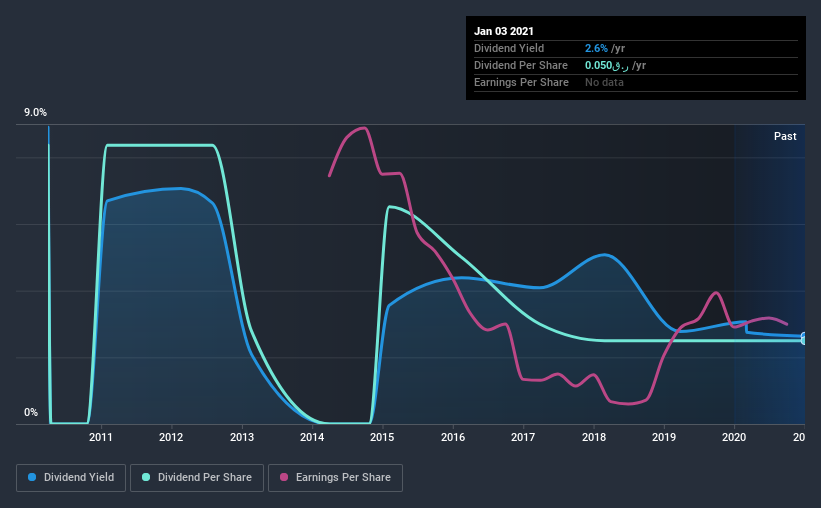The image size is (821, 508).
Task: Click the Jan 03 2021 tooltip date
Action: (504, 31)
